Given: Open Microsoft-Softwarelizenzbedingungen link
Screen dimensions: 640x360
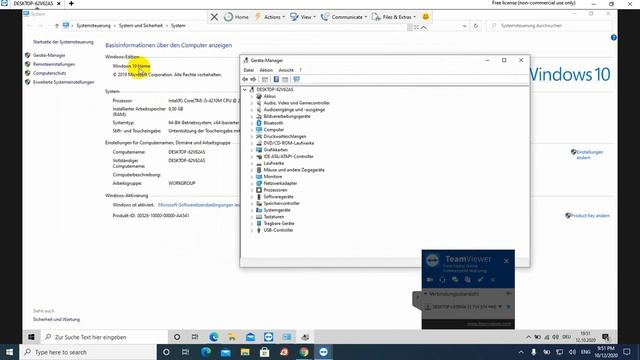Looking at the screenshot, I should tap(199, 205).
